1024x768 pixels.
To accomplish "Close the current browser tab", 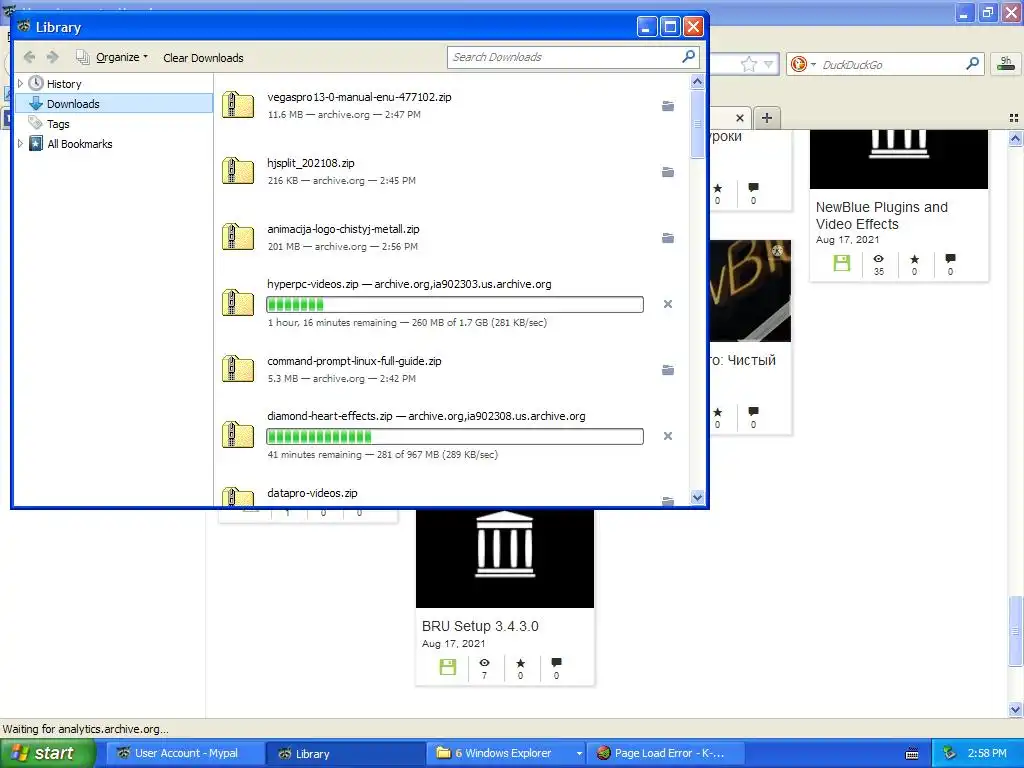I will click(739, 118).
